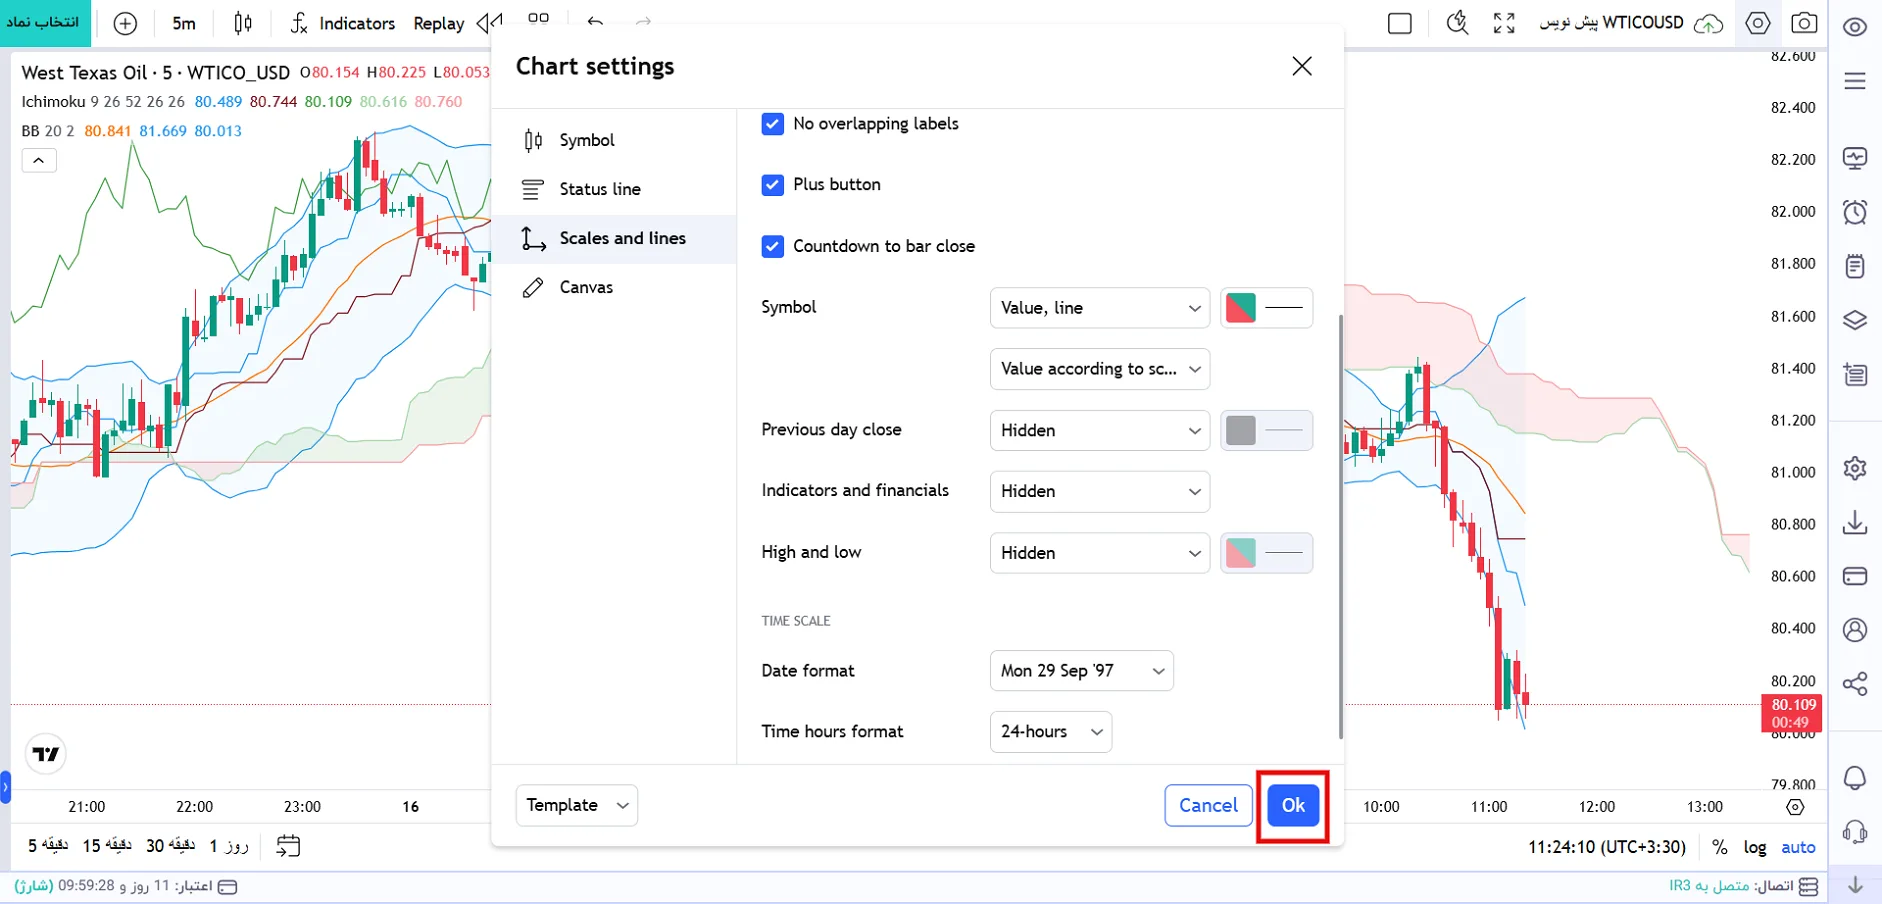The width and height of the screenshot is (1882, 904).
Task: Click the undo arrow in toolbar
Action: click(596, 22)
